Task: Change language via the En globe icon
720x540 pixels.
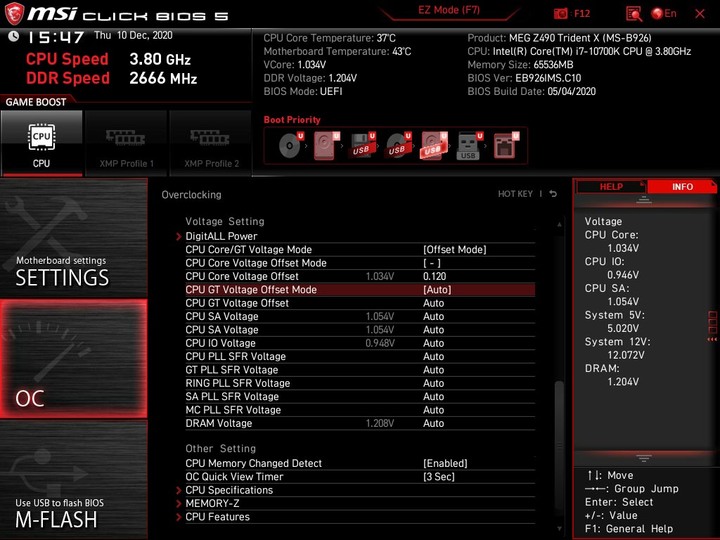Action: (664, 14)
